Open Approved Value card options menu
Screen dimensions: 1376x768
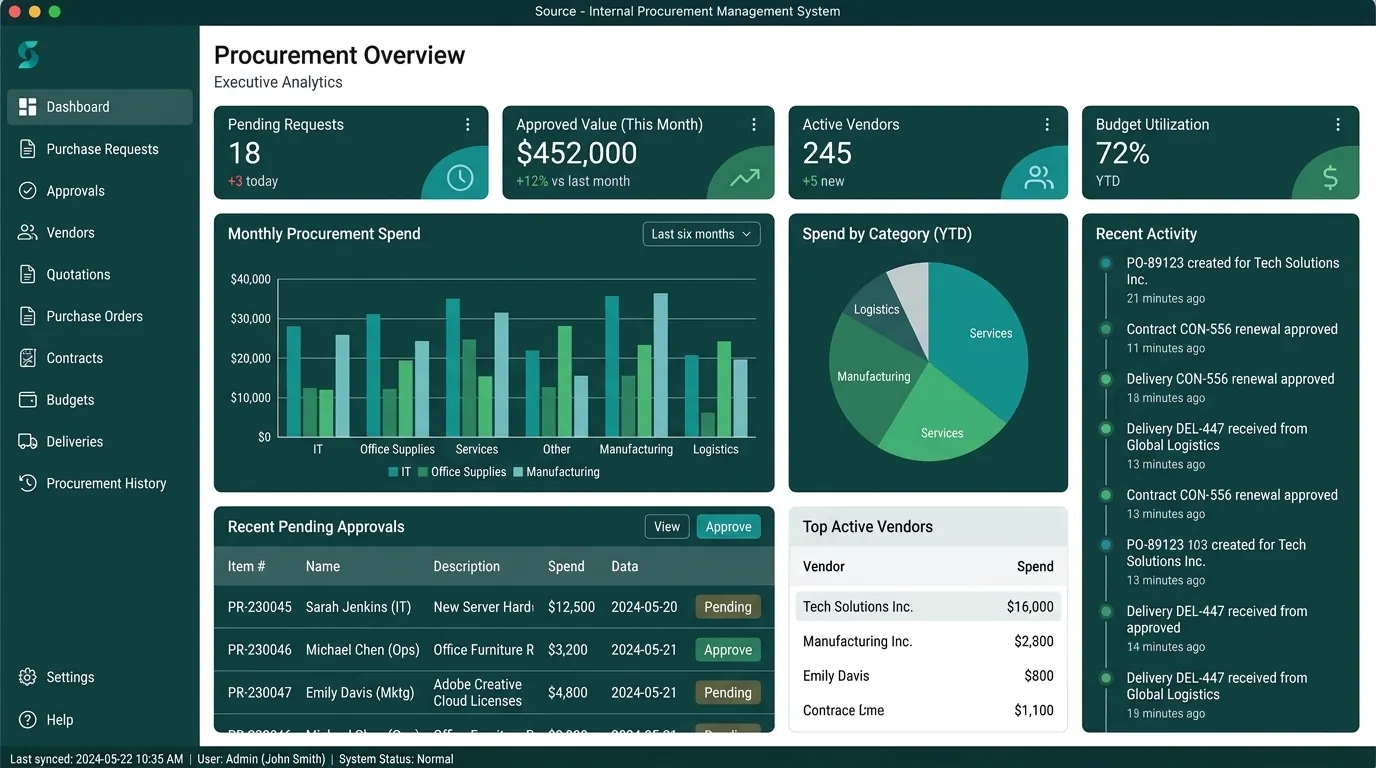[x=754, y=125]
